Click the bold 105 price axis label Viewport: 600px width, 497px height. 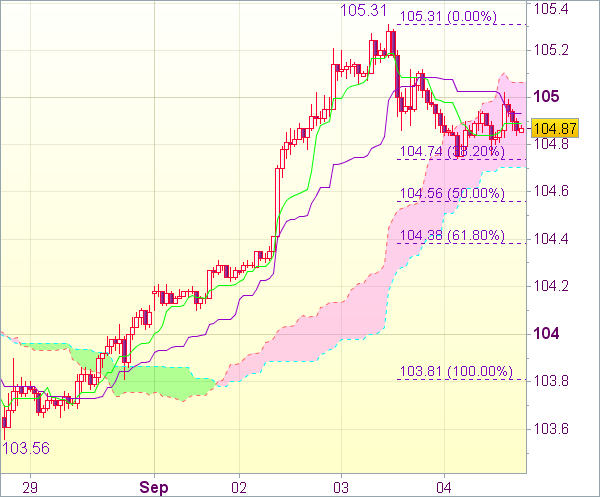[x=546, y=96]
